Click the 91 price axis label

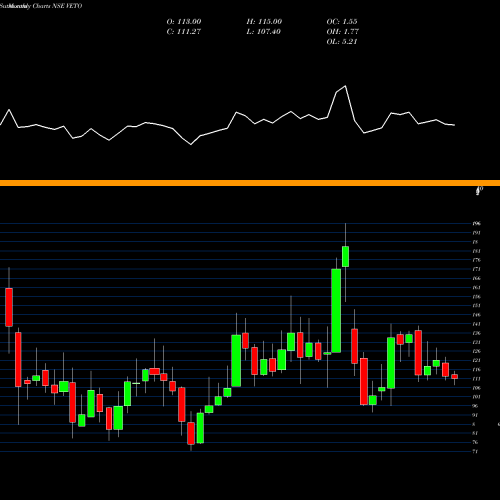(x=476, y=415)
